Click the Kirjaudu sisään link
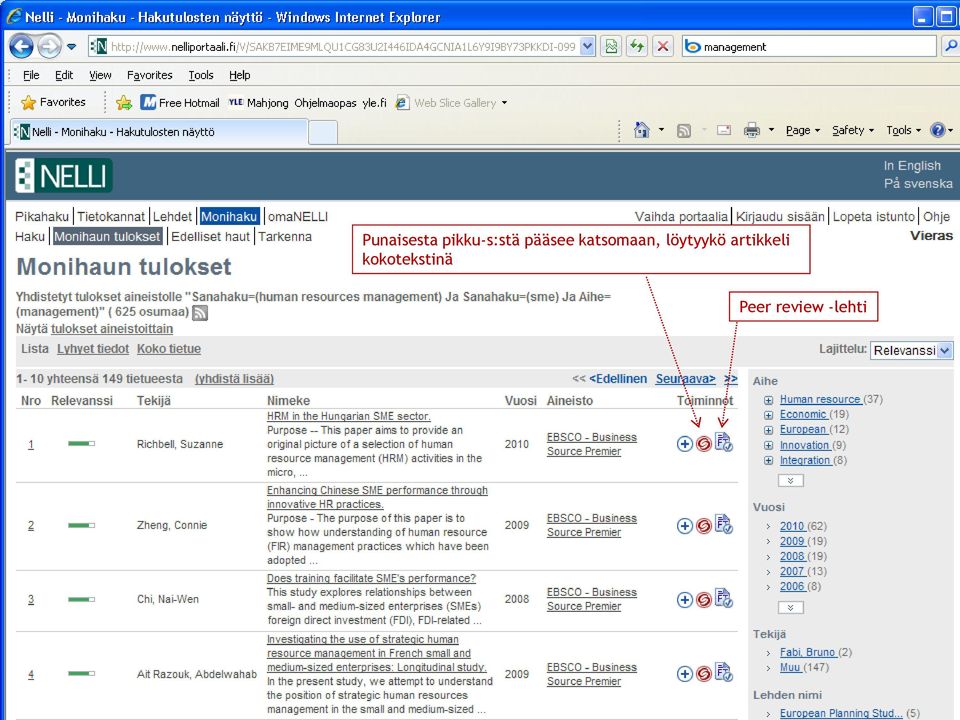Image resolution: width=960 pixels, height=720 pixels. (x=780, y=217)
